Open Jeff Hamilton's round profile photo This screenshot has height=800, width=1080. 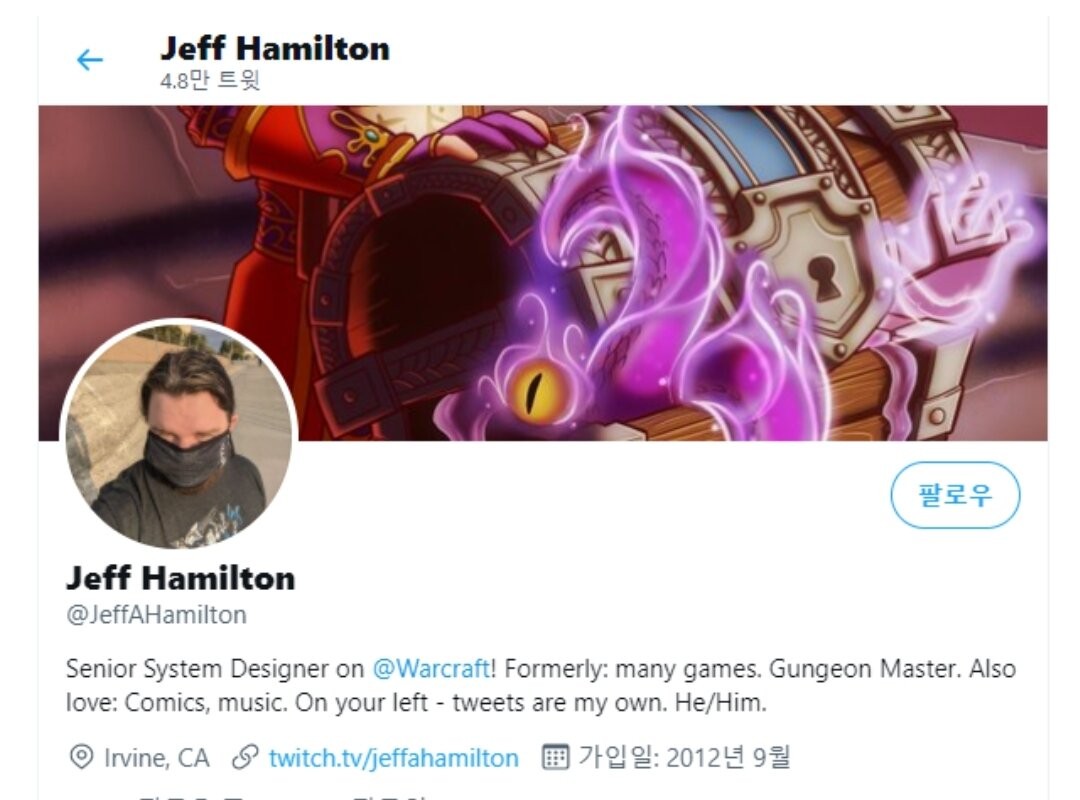coord(179,435)
